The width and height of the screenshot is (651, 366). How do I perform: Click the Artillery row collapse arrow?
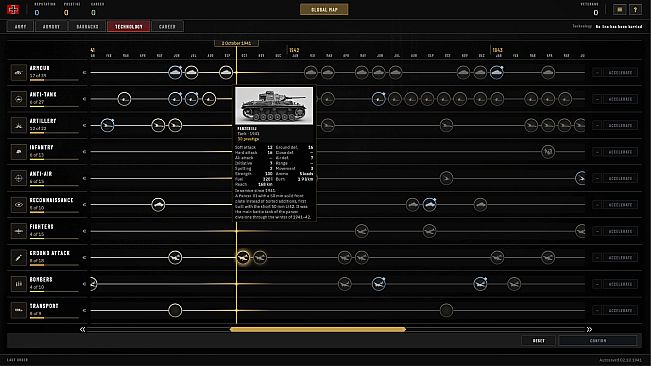pos(84,125)
